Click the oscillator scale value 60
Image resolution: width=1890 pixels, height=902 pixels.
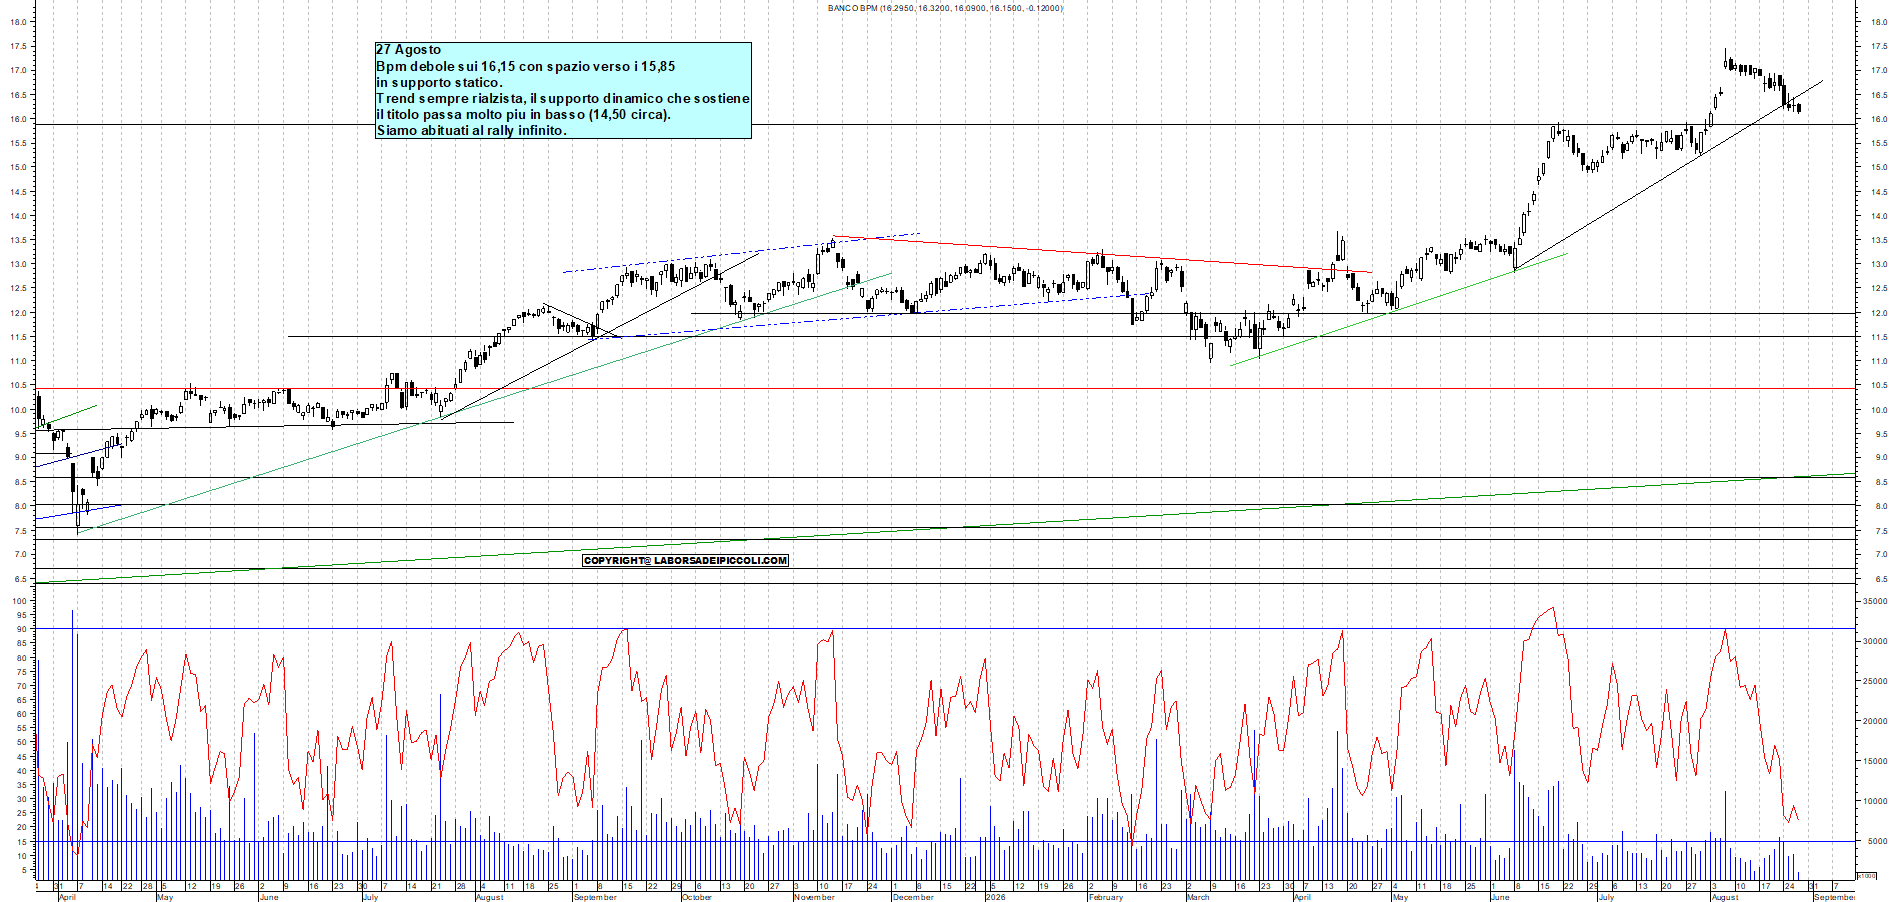(22, 714)
